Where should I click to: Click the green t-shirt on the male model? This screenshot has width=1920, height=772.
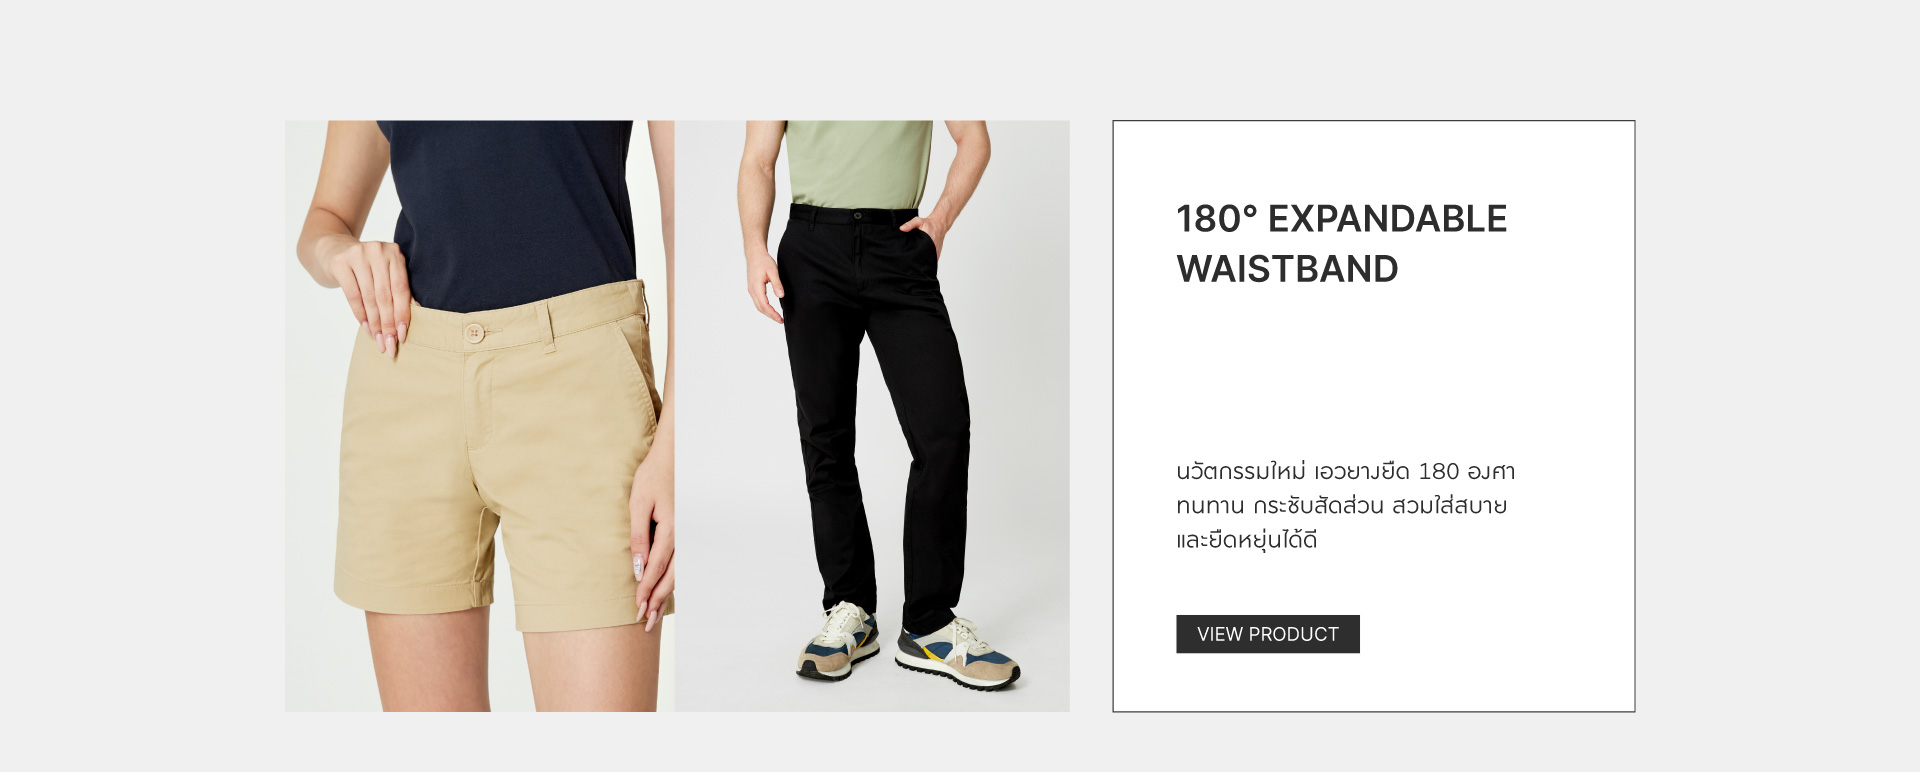[x=859, y=163]
